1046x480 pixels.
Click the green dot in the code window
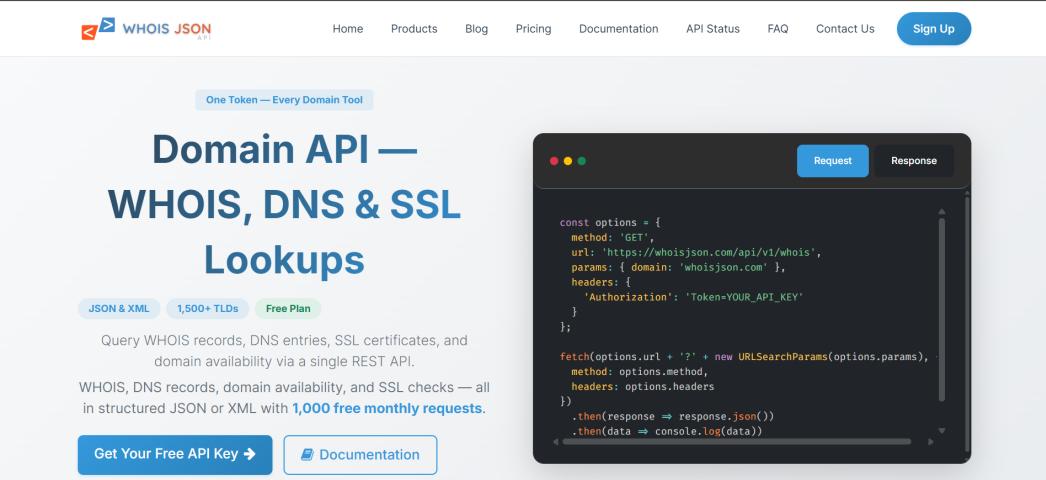pyautogui.click(x=582, y=161)
